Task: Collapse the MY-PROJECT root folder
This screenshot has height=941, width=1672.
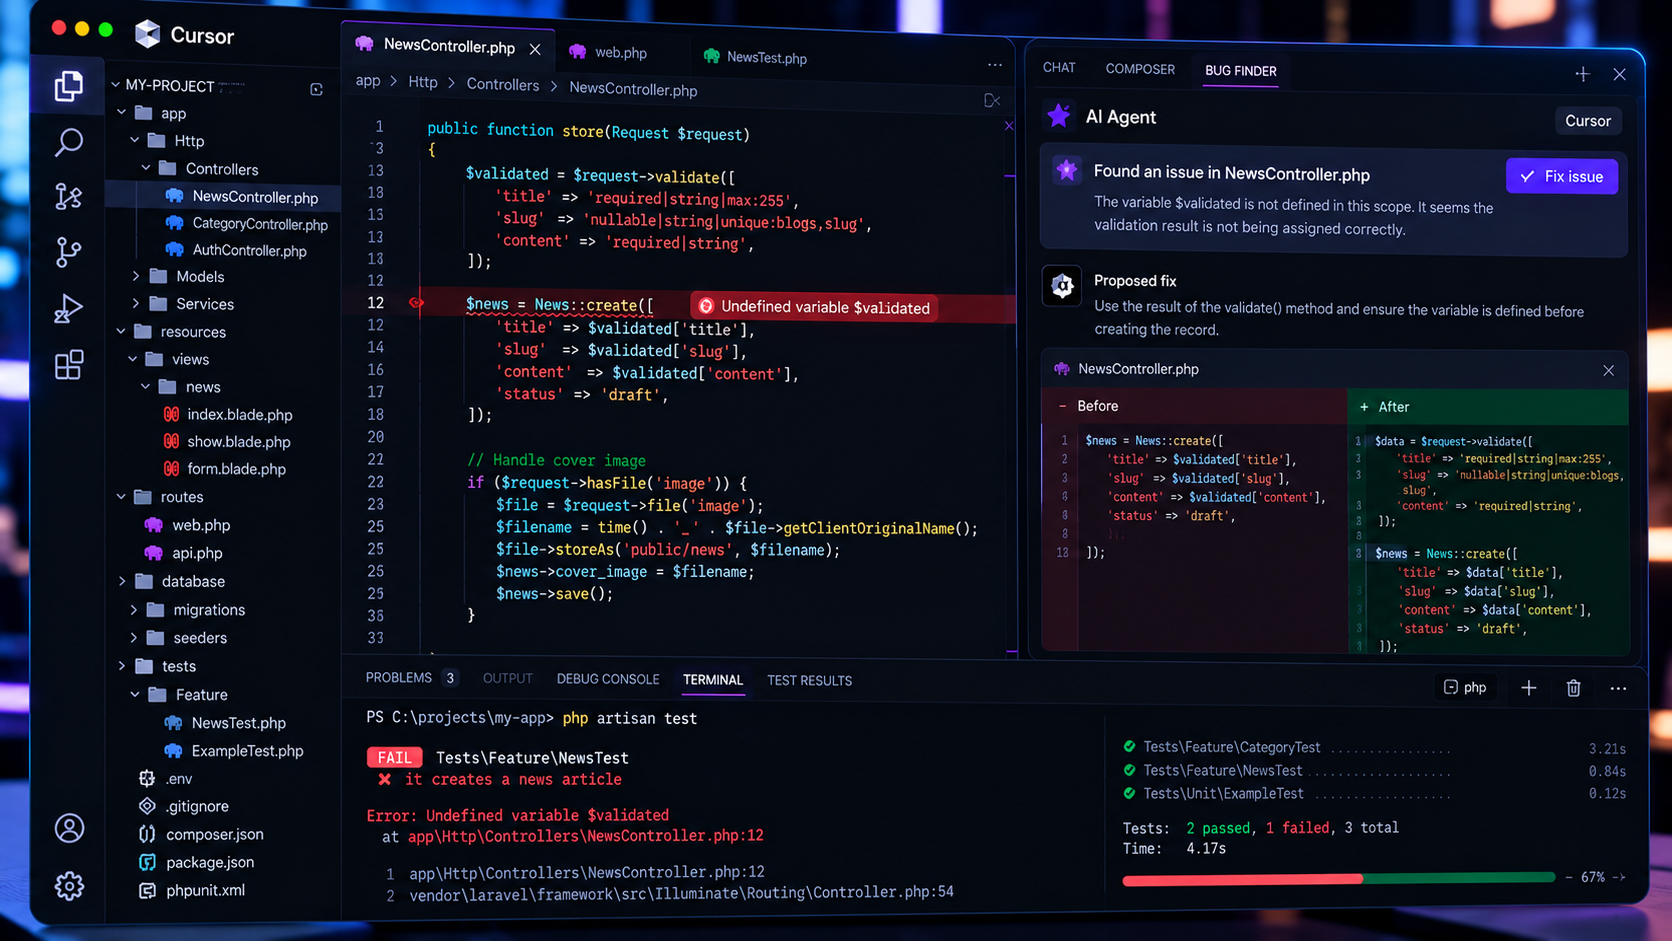Action: pos(116,85)
